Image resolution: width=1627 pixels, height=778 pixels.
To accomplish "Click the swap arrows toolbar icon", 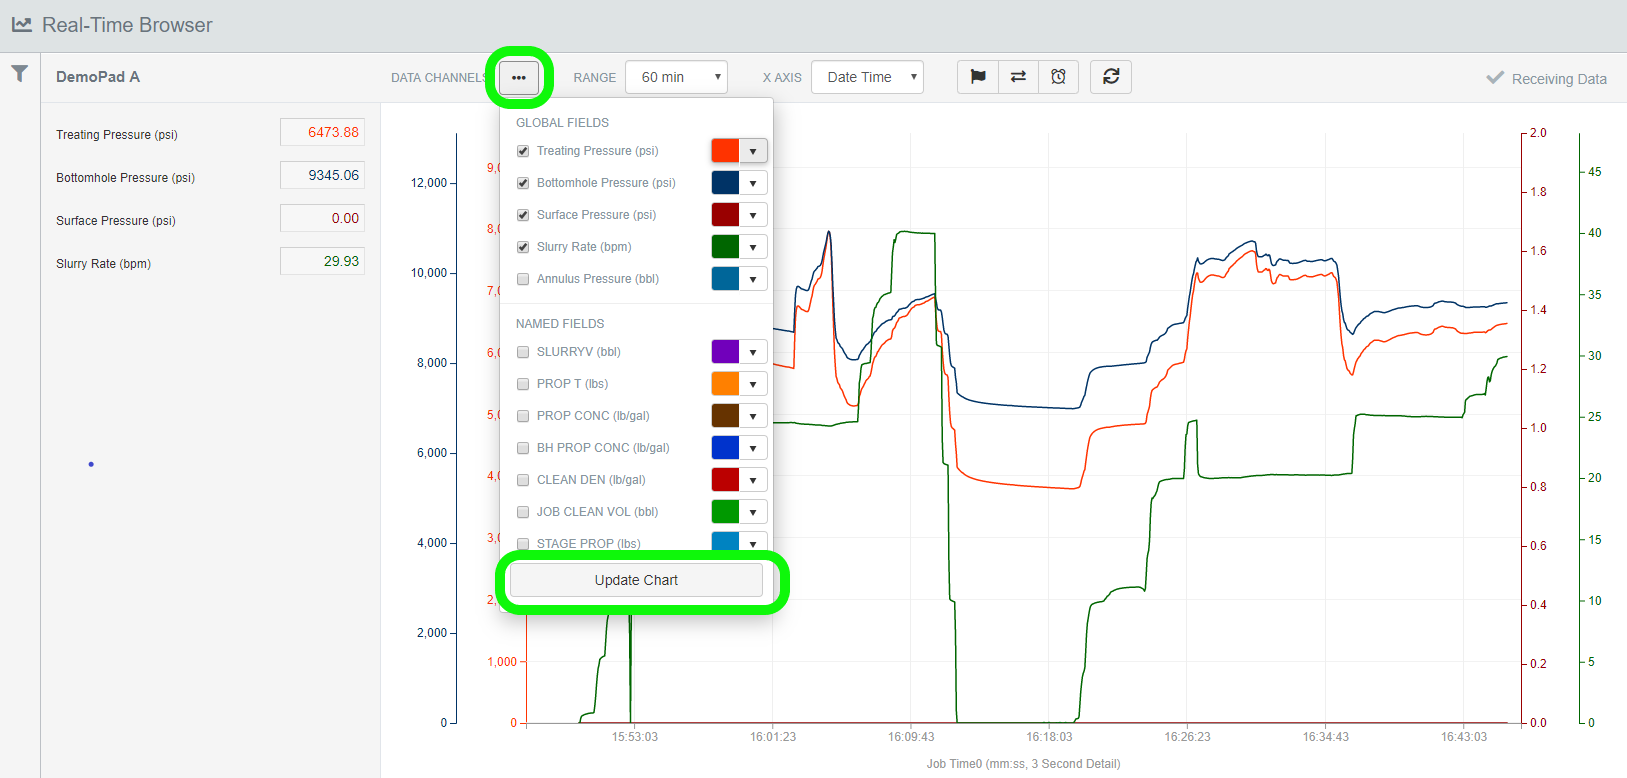I will coord(1018,77).
